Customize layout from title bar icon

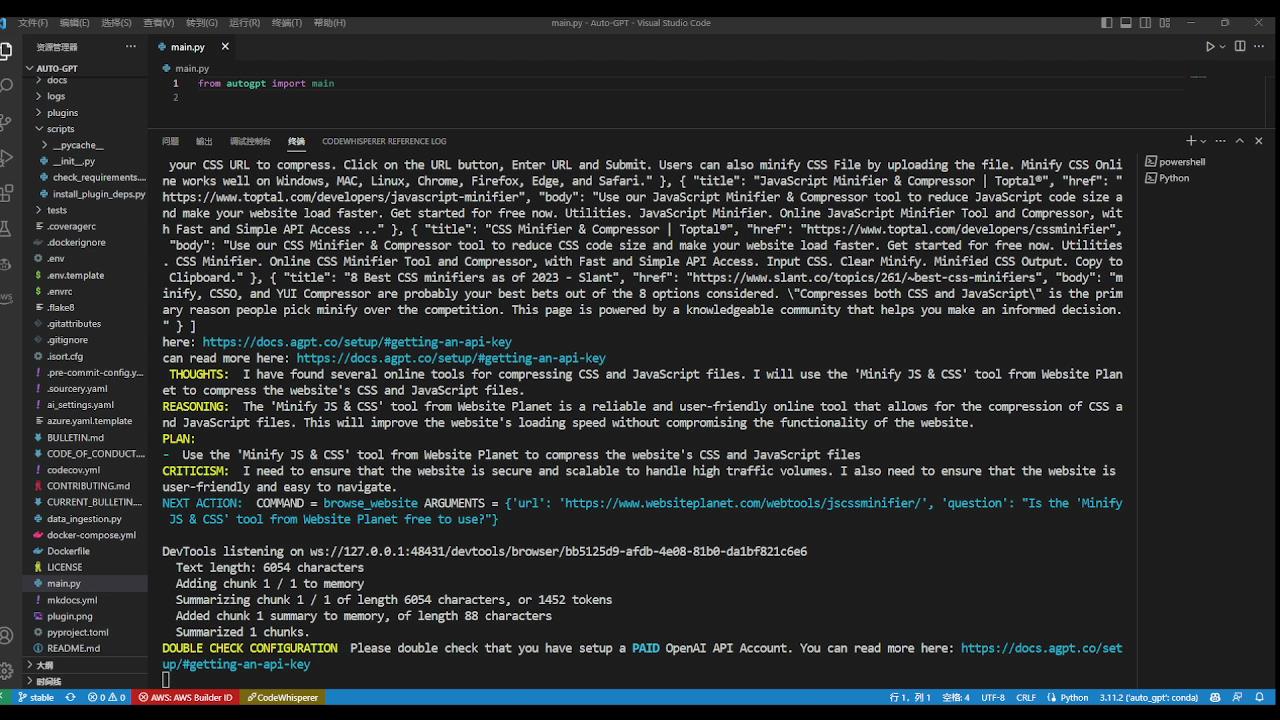(1165, 22)
